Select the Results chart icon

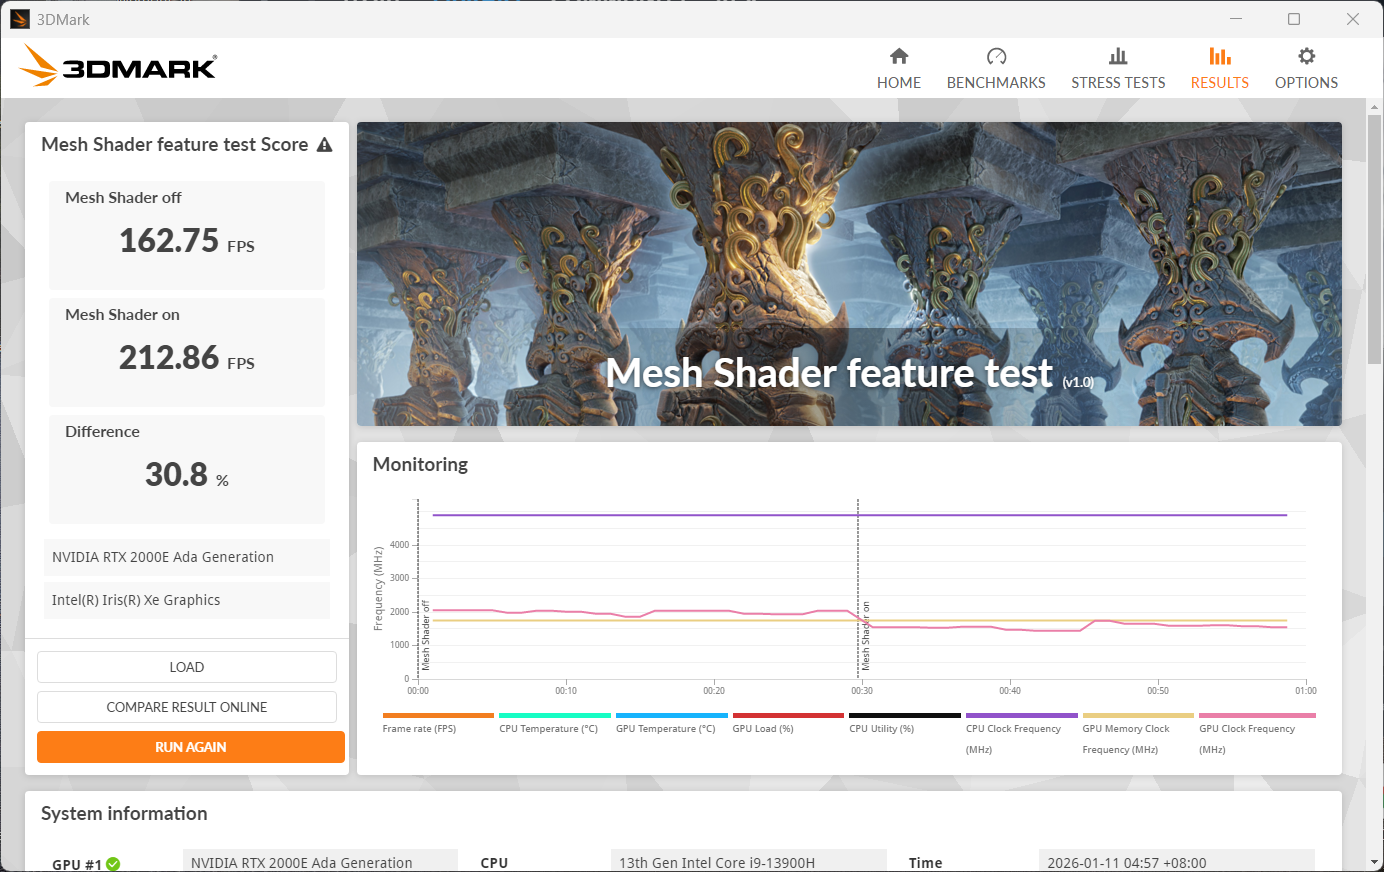coord(1219,57)
